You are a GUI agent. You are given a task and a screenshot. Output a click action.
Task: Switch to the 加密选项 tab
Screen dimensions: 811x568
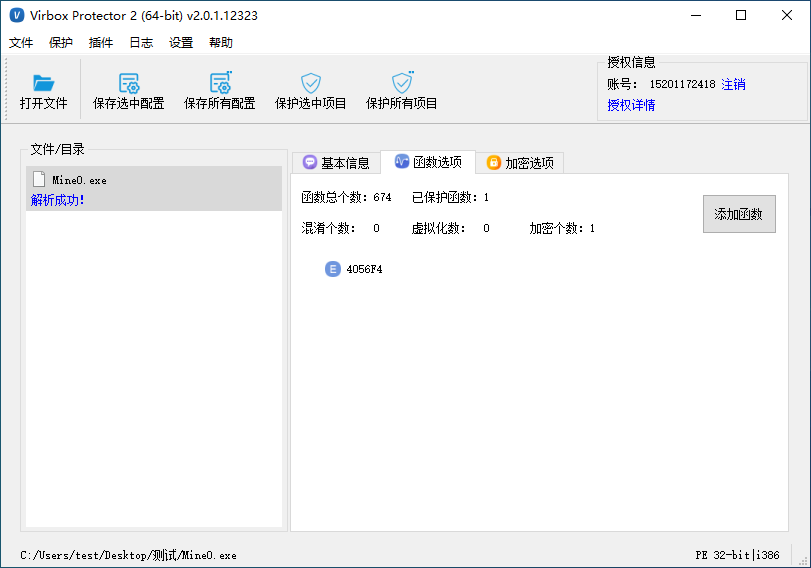(520, 163)
